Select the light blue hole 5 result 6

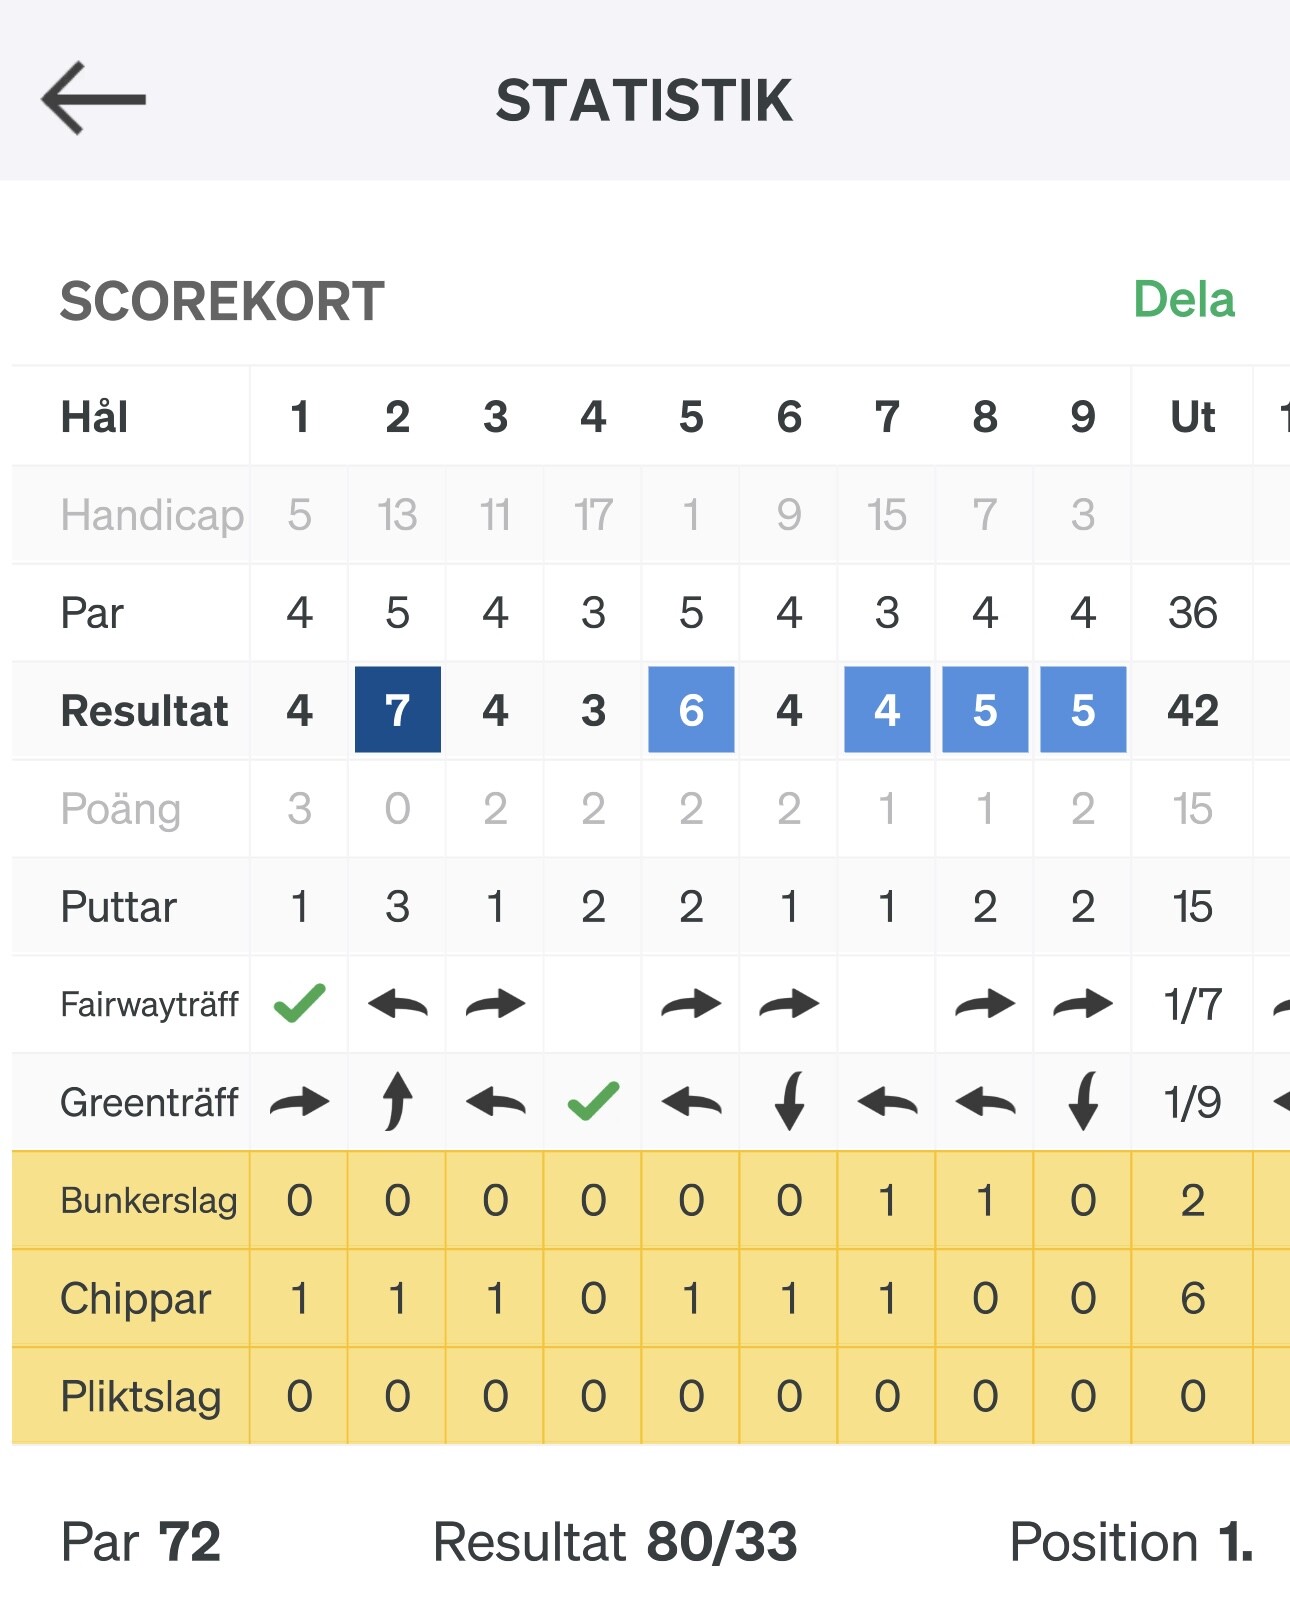click(x=691, y=709)
